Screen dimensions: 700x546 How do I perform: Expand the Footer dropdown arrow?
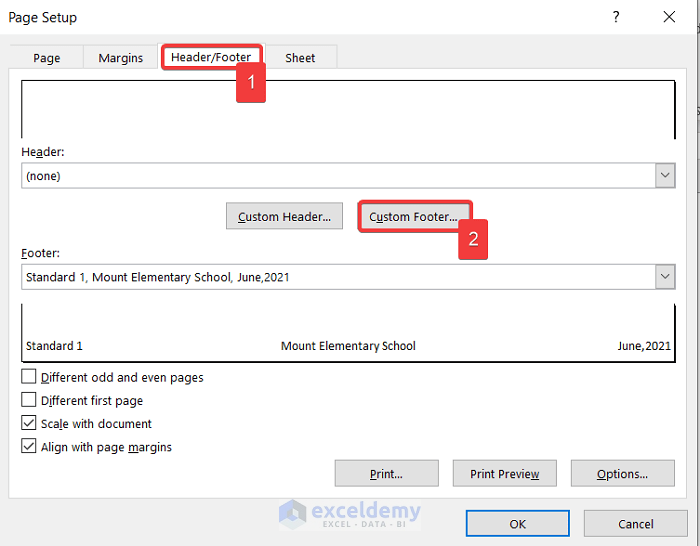[665, 277]
